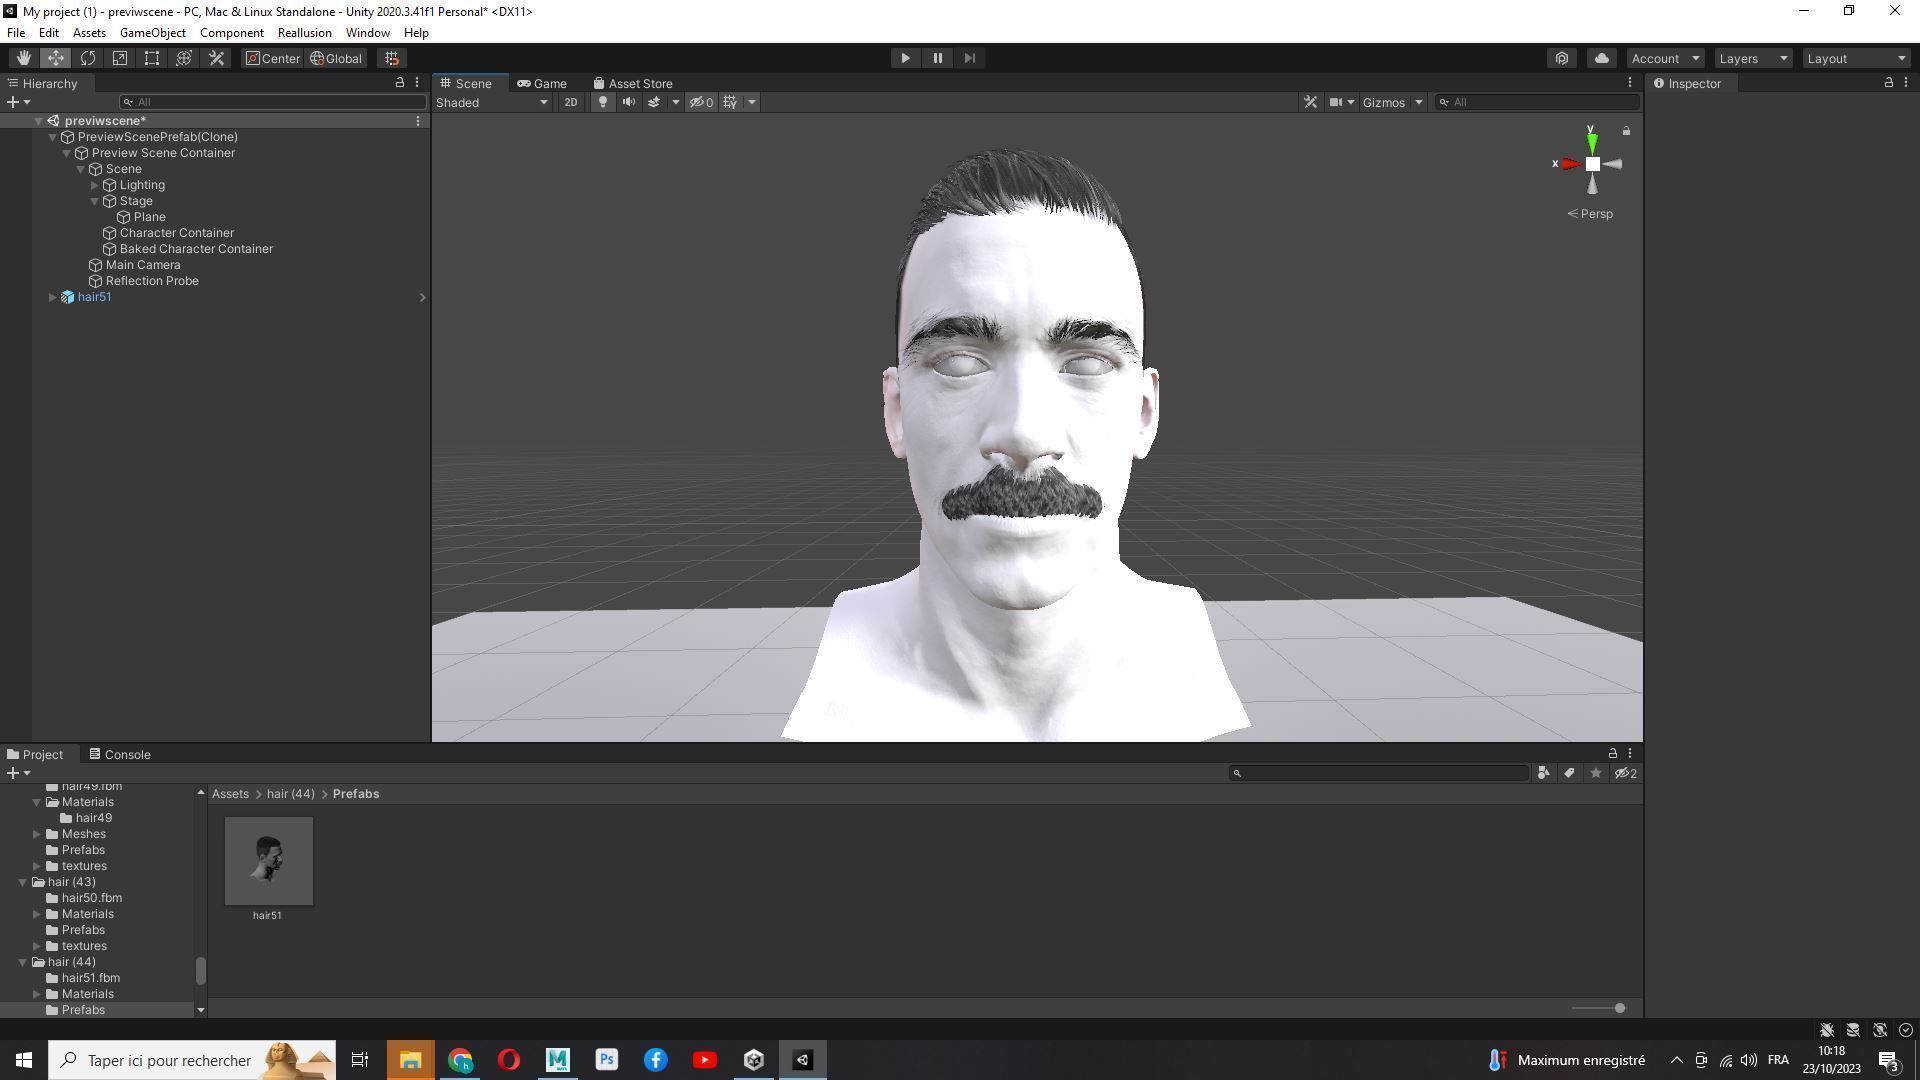
Task: Select hair51 prefab thumbnail
Action: [268, 861]
